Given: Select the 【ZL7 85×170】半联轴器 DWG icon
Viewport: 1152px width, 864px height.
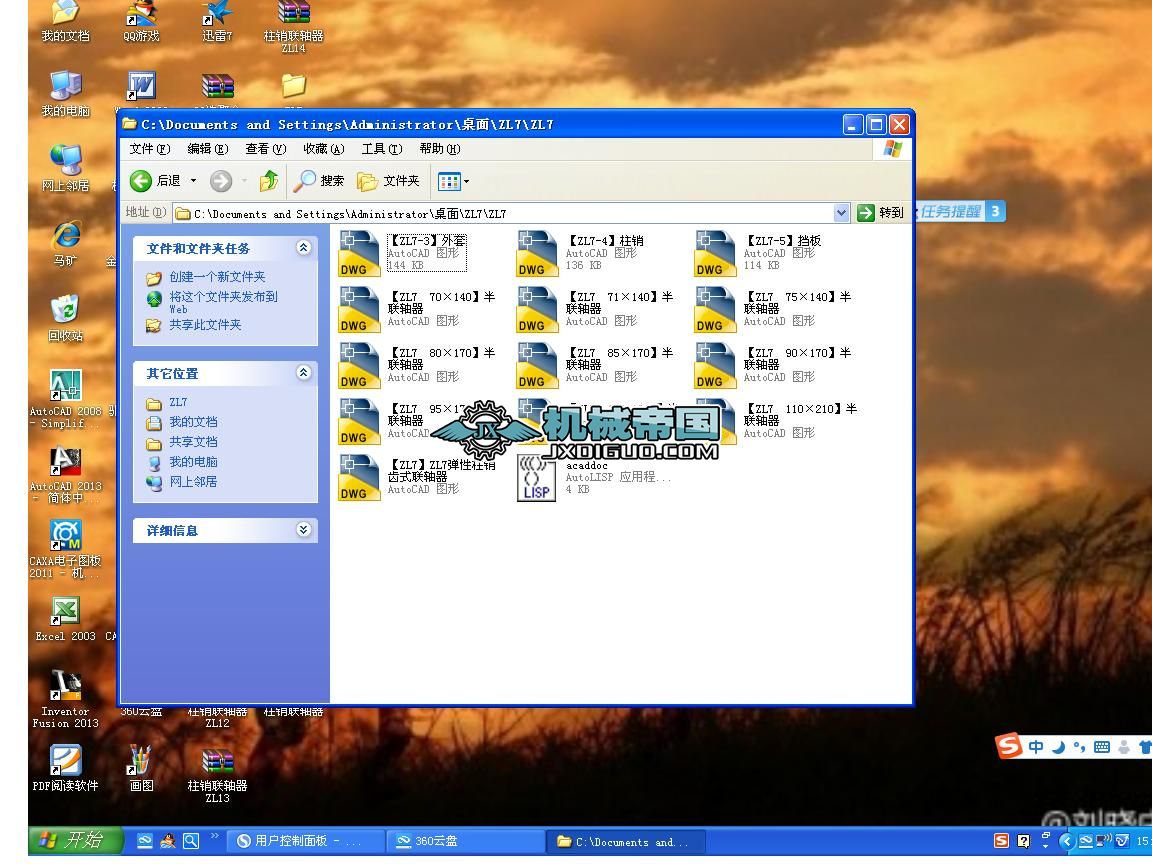Looking at the screenshot, I should [x=537, y=365].
